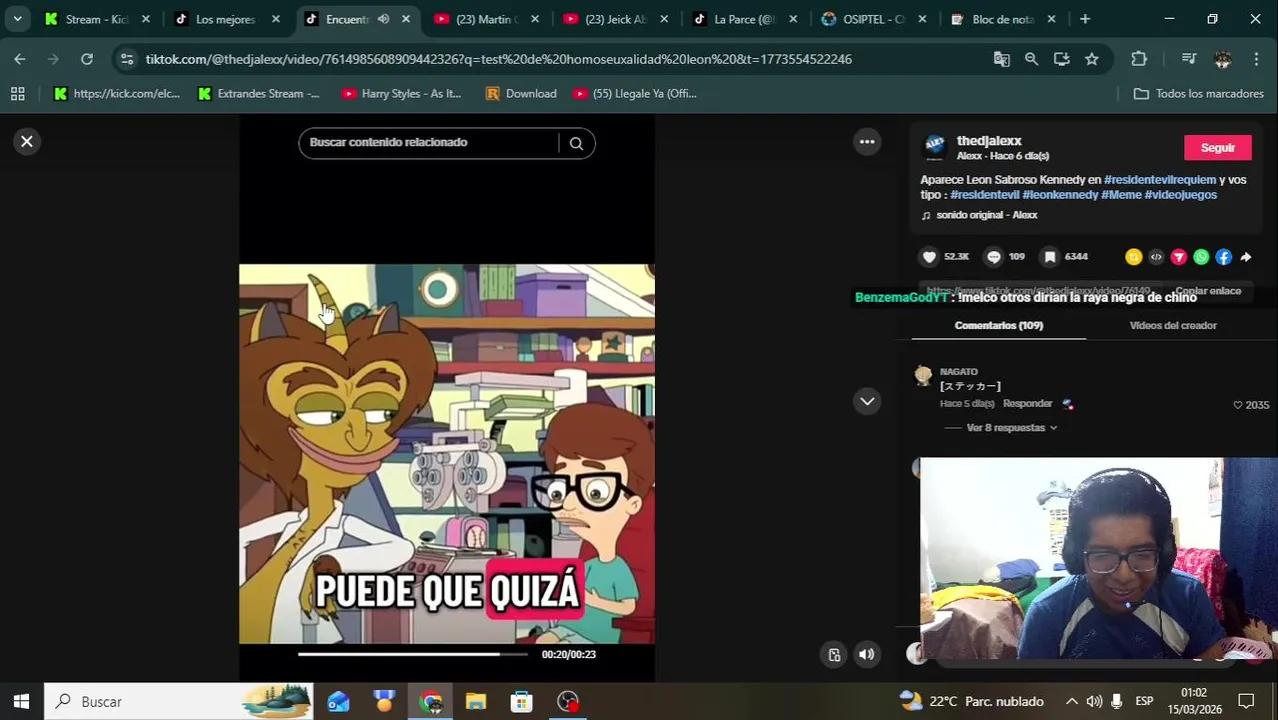Open the notification center icon
Image resolution: width=1278 pixels, height=720 pixels.
coord(1246,702)
